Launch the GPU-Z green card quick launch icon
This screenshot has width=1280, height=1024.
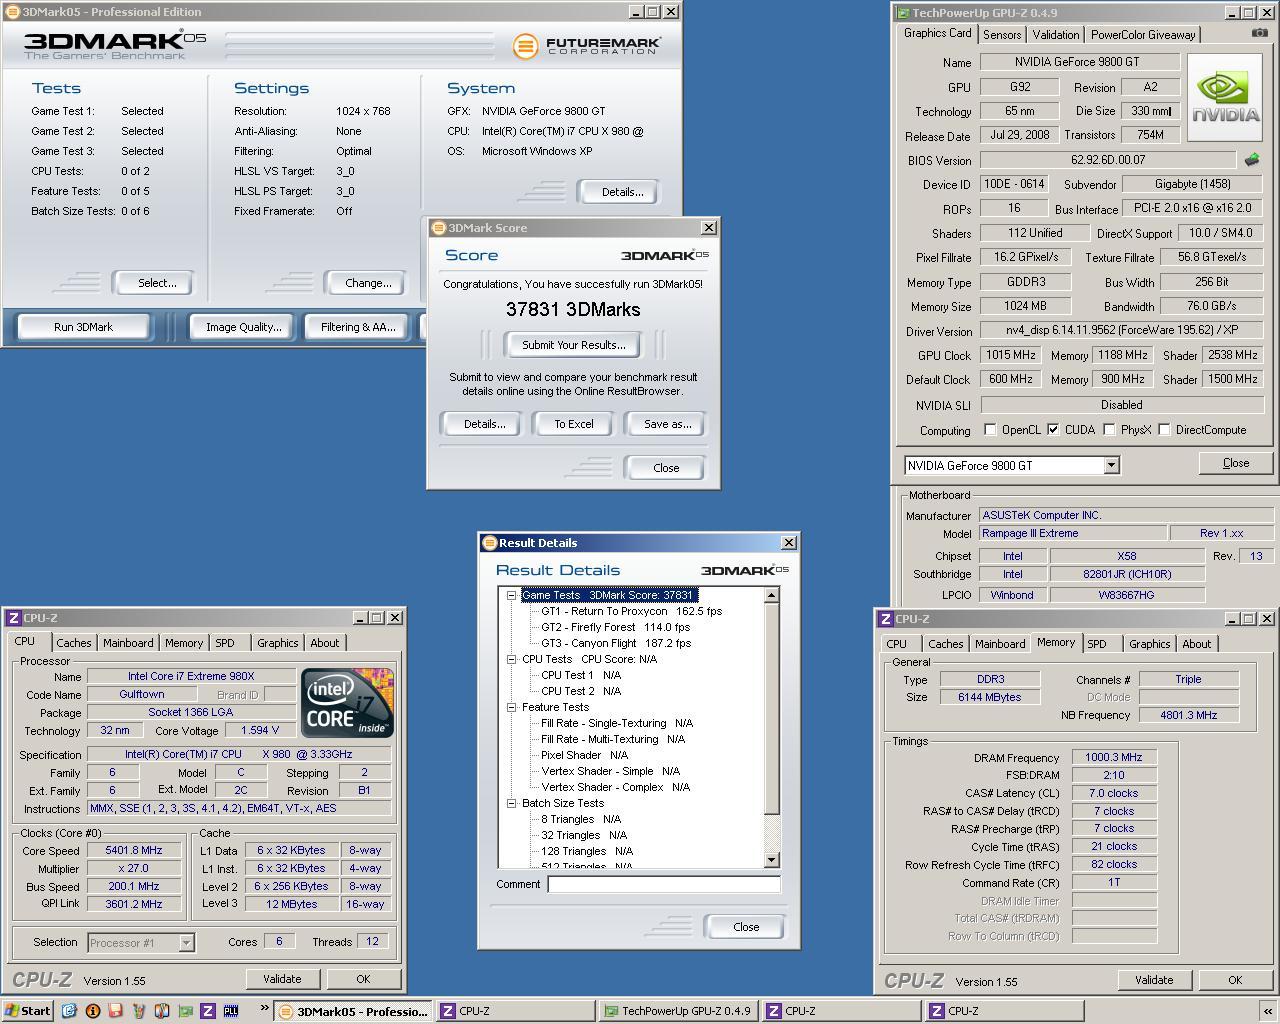click(x=184, y=1011)
